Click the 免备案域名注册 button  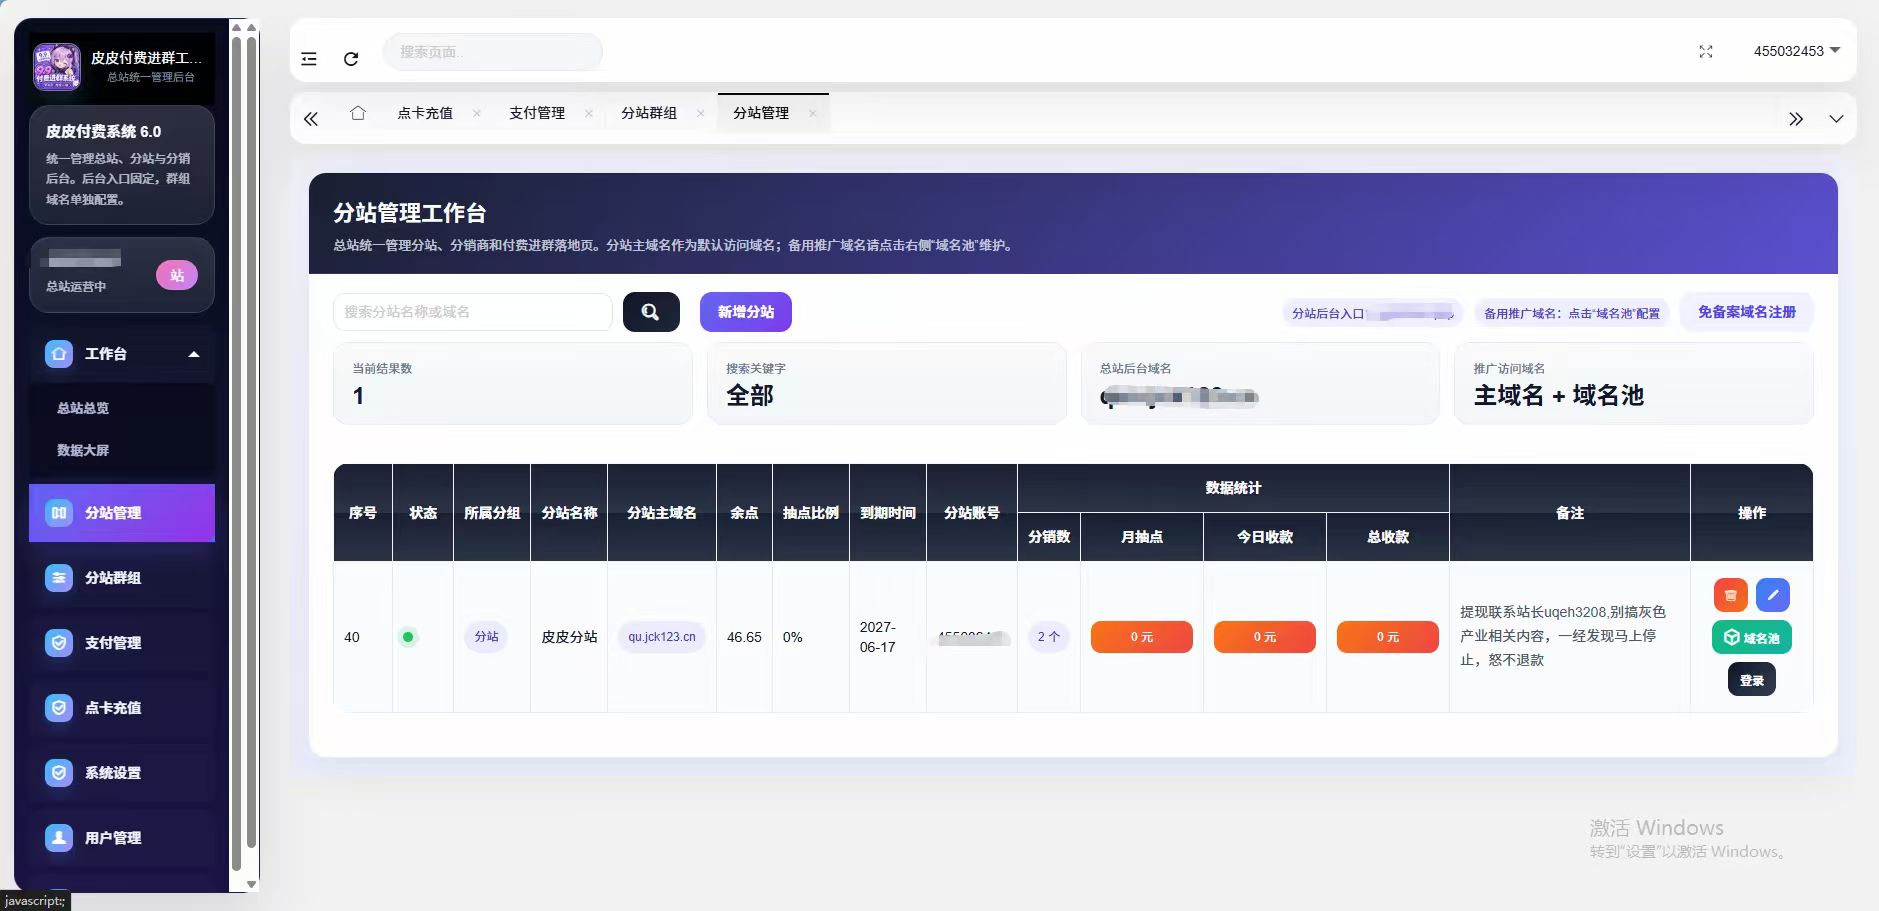coord(1747,312)
